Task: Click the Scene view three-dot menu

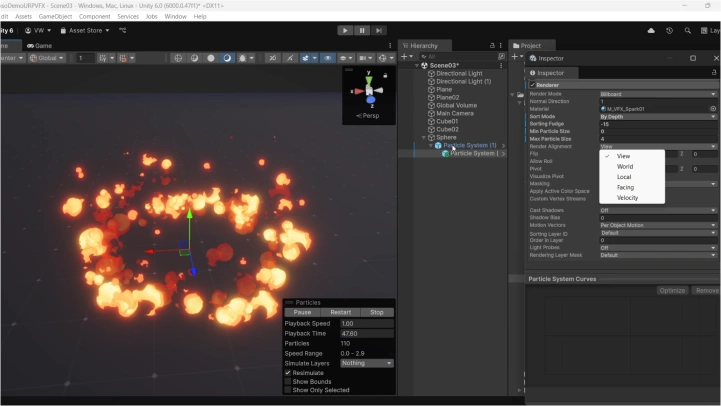Action: click(390, 46)
